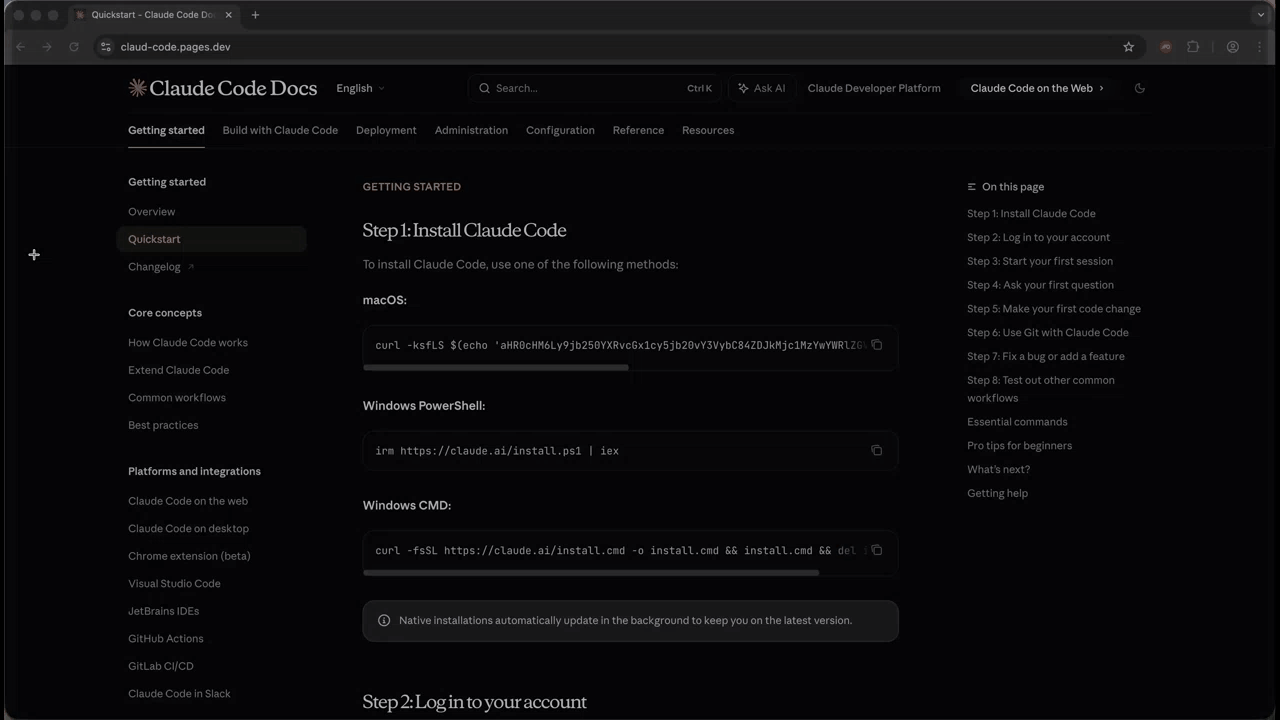This screenshot has width=1280, height=720.
Task: Copy the macOS install command
Action: tap(877, 345)
